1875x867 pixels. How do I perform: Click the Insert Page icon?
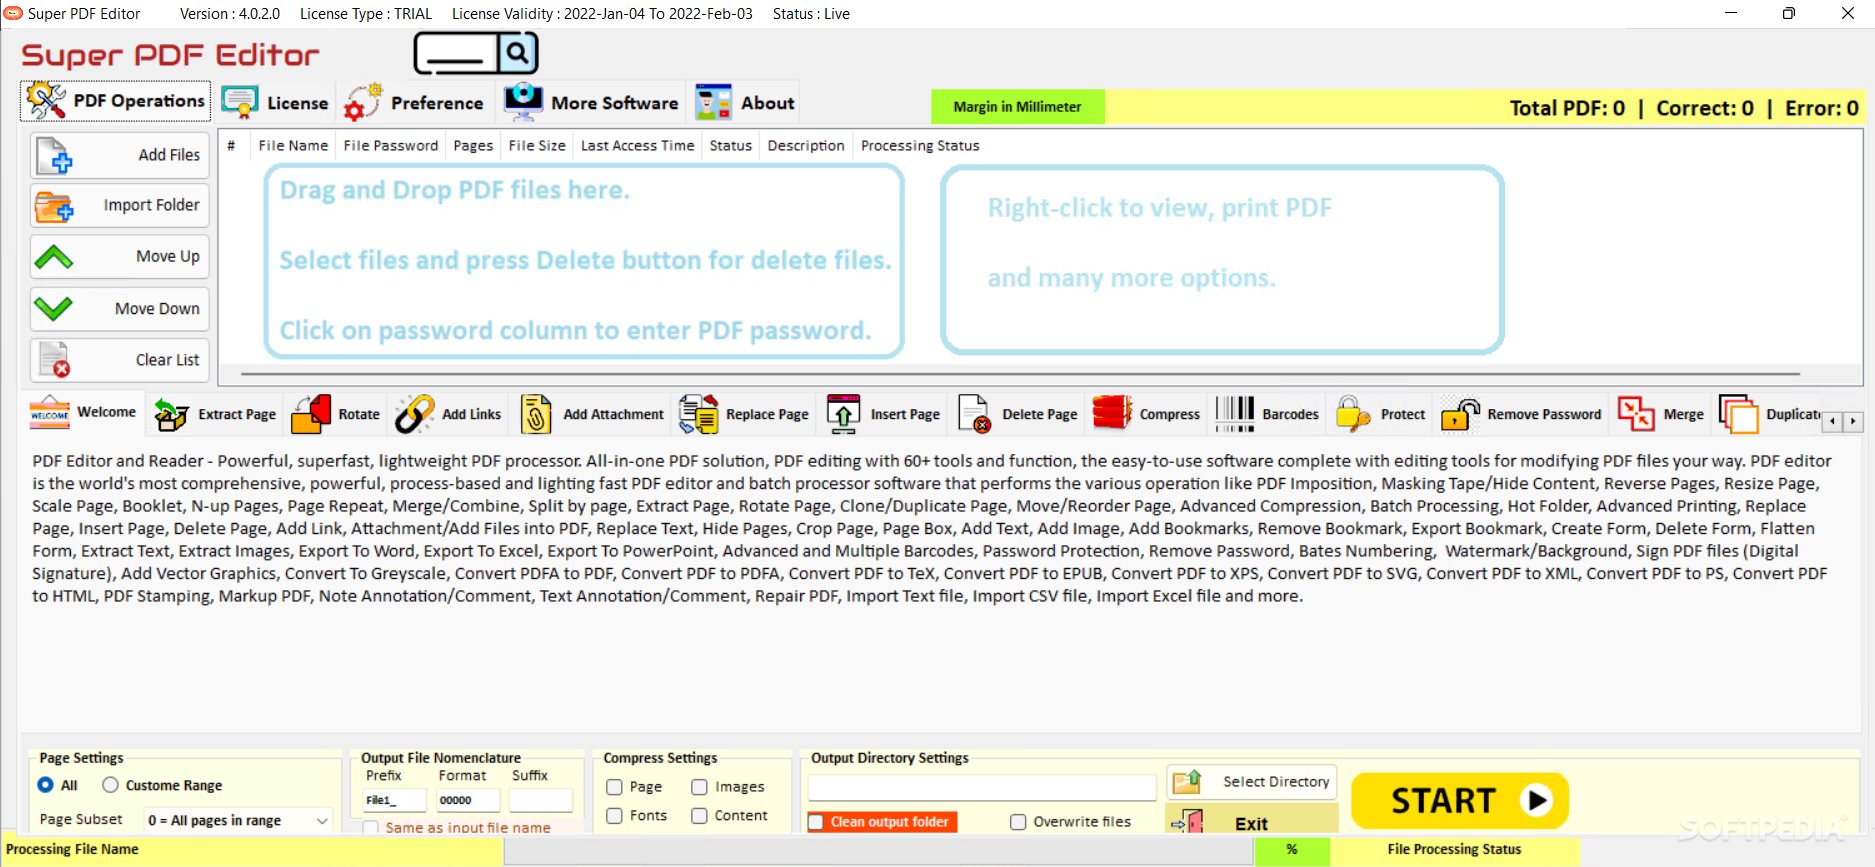pyautogui.click(x=843, y=414)
